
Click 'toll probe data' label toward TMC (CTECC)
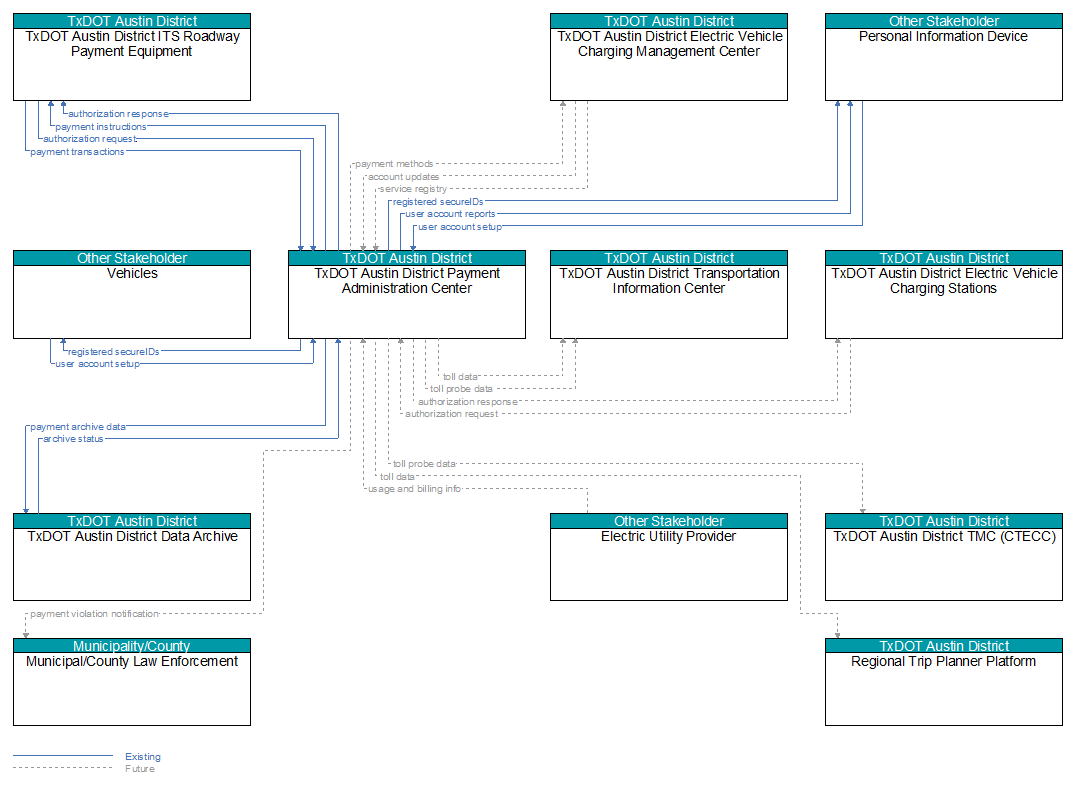(424, 464)
